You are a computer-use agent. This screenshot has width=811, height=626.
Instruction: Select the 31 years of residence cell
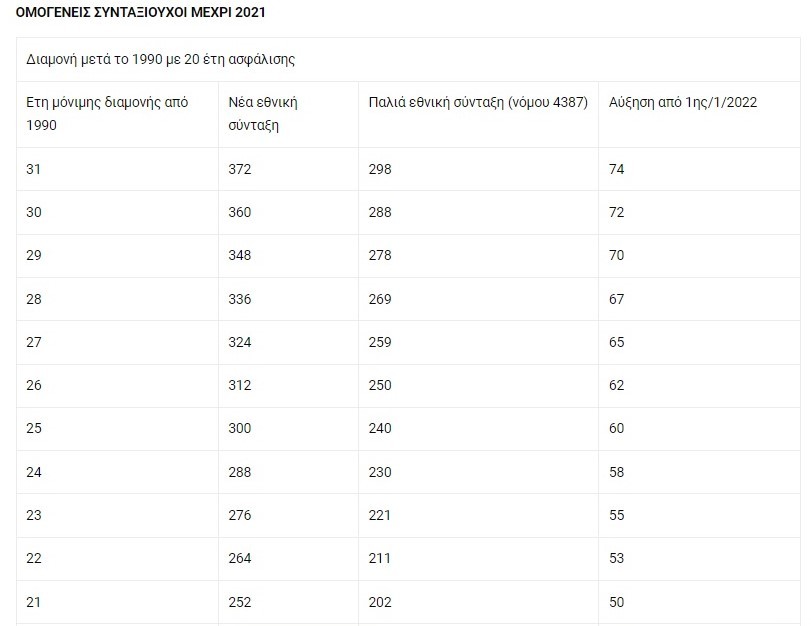34,170
